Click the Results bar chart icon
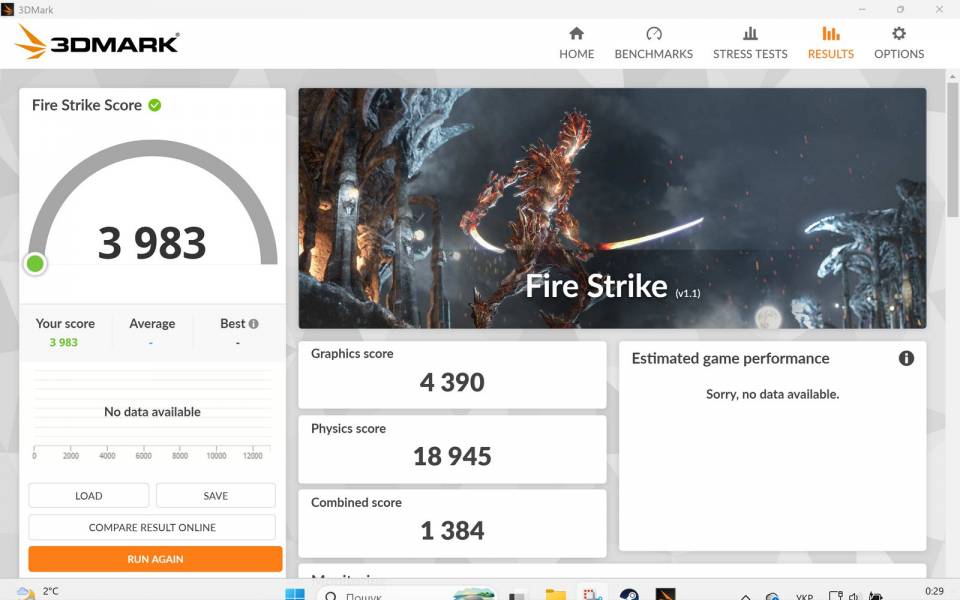Screen dimensions: 960x600 pyautogui.click(x=830, y=34)
